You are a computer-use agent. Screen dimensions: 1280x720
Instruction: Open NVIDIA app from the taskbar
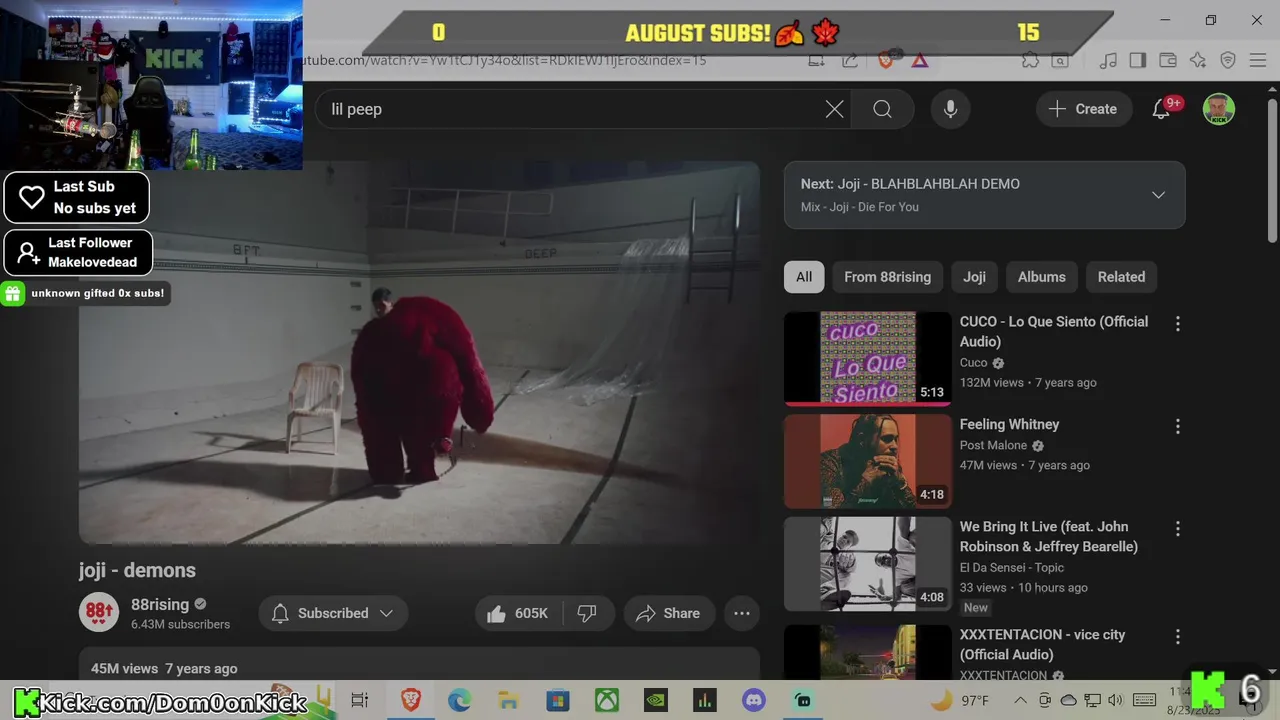[655, 700]
